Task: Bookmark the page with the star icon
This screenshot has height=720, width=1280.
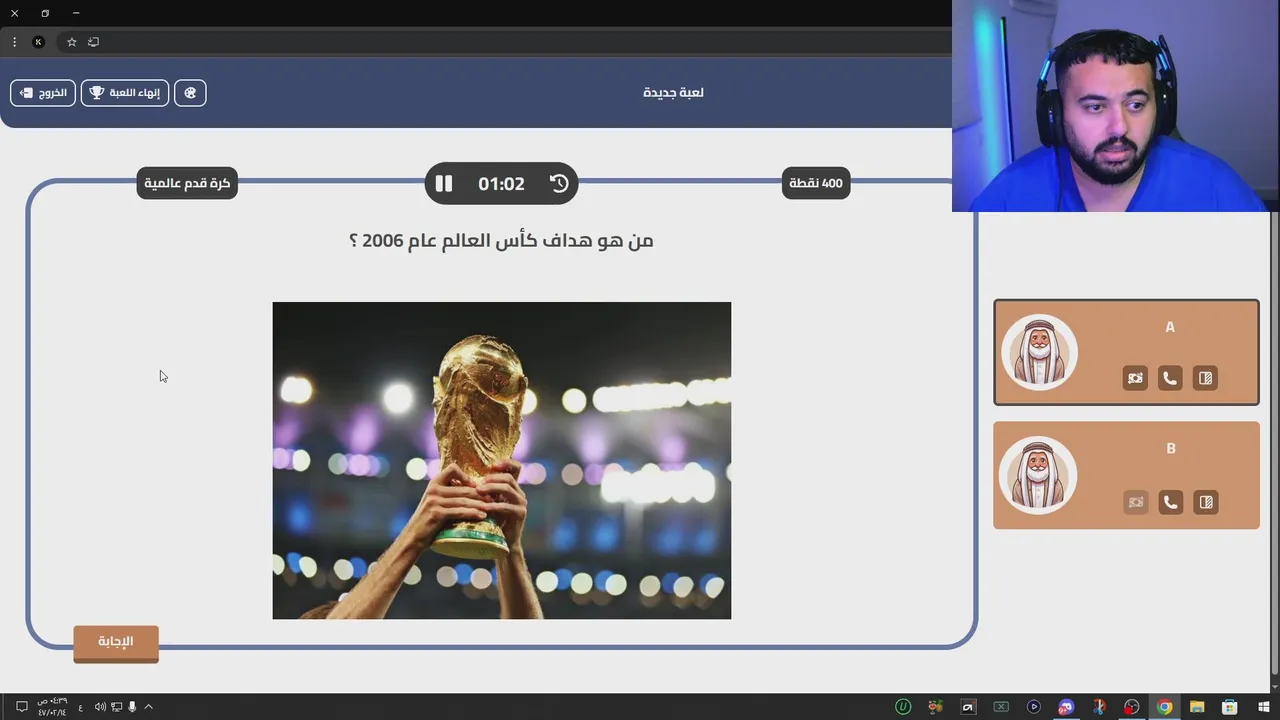Action: (x=72, y=42)
